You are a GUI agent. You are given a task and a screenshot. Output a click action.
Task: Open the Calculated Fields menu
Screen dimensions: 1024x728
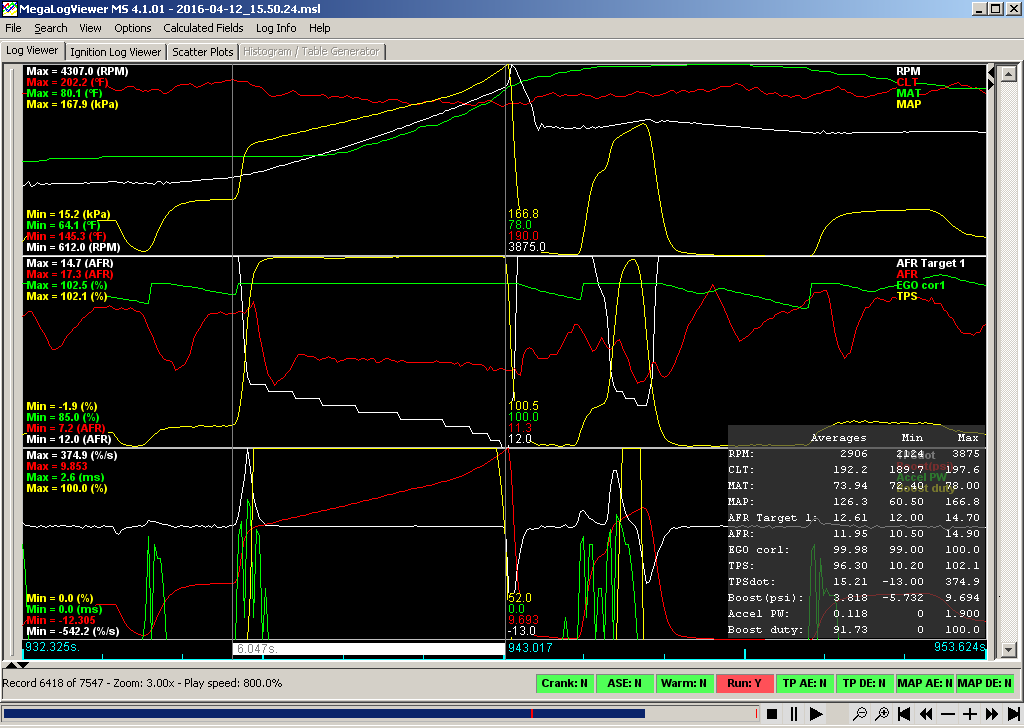203,28
